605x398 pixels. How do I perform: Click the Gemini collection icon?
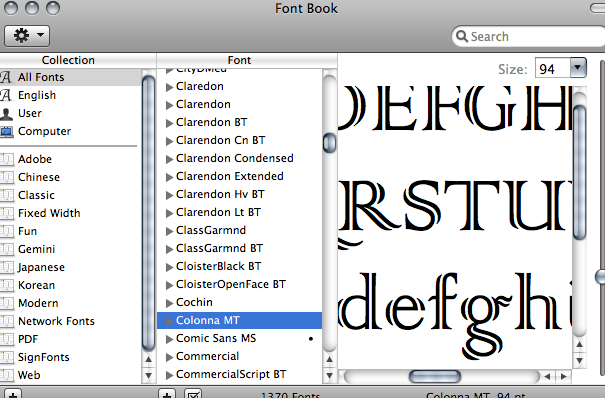6,249
